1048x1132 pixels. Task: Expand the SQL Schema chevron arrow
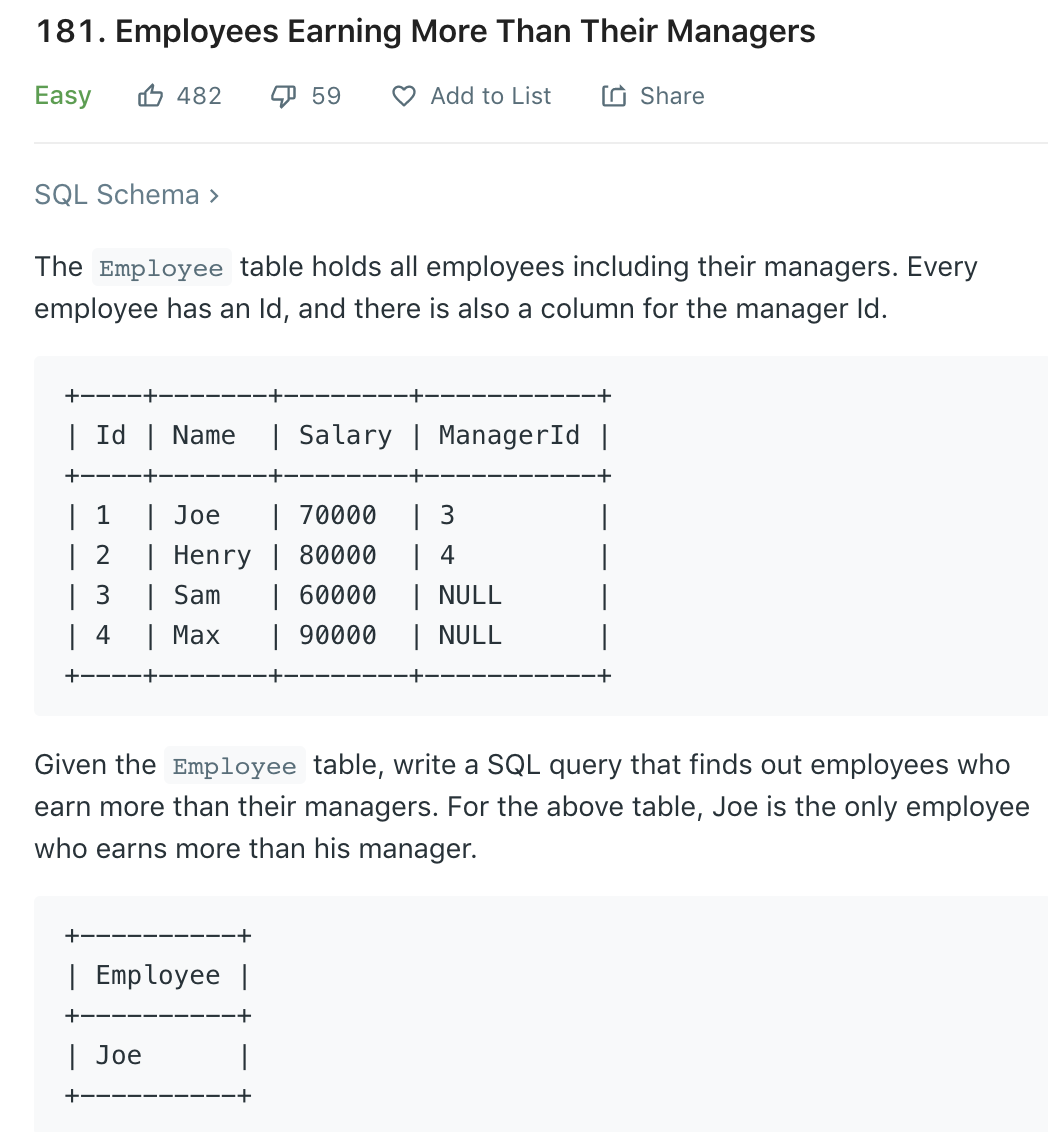click(214, 196)
